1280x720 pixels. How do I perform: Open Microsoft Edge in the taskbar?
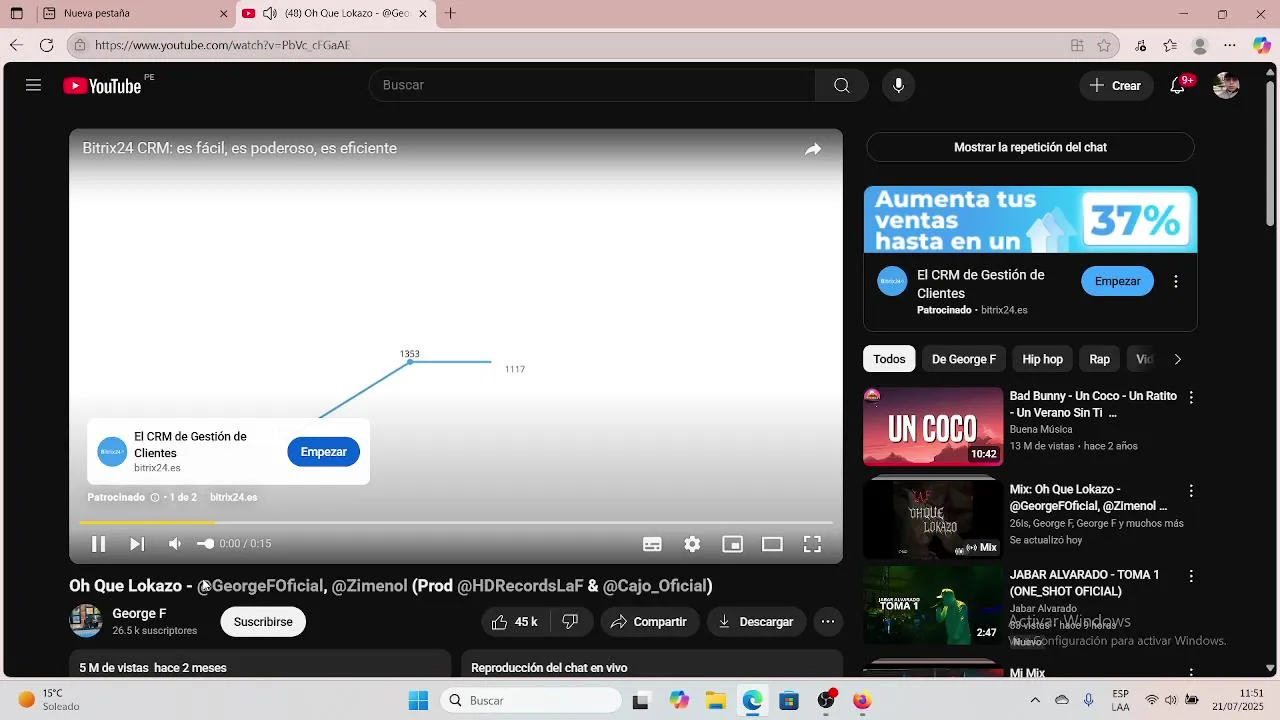(752, 701)
